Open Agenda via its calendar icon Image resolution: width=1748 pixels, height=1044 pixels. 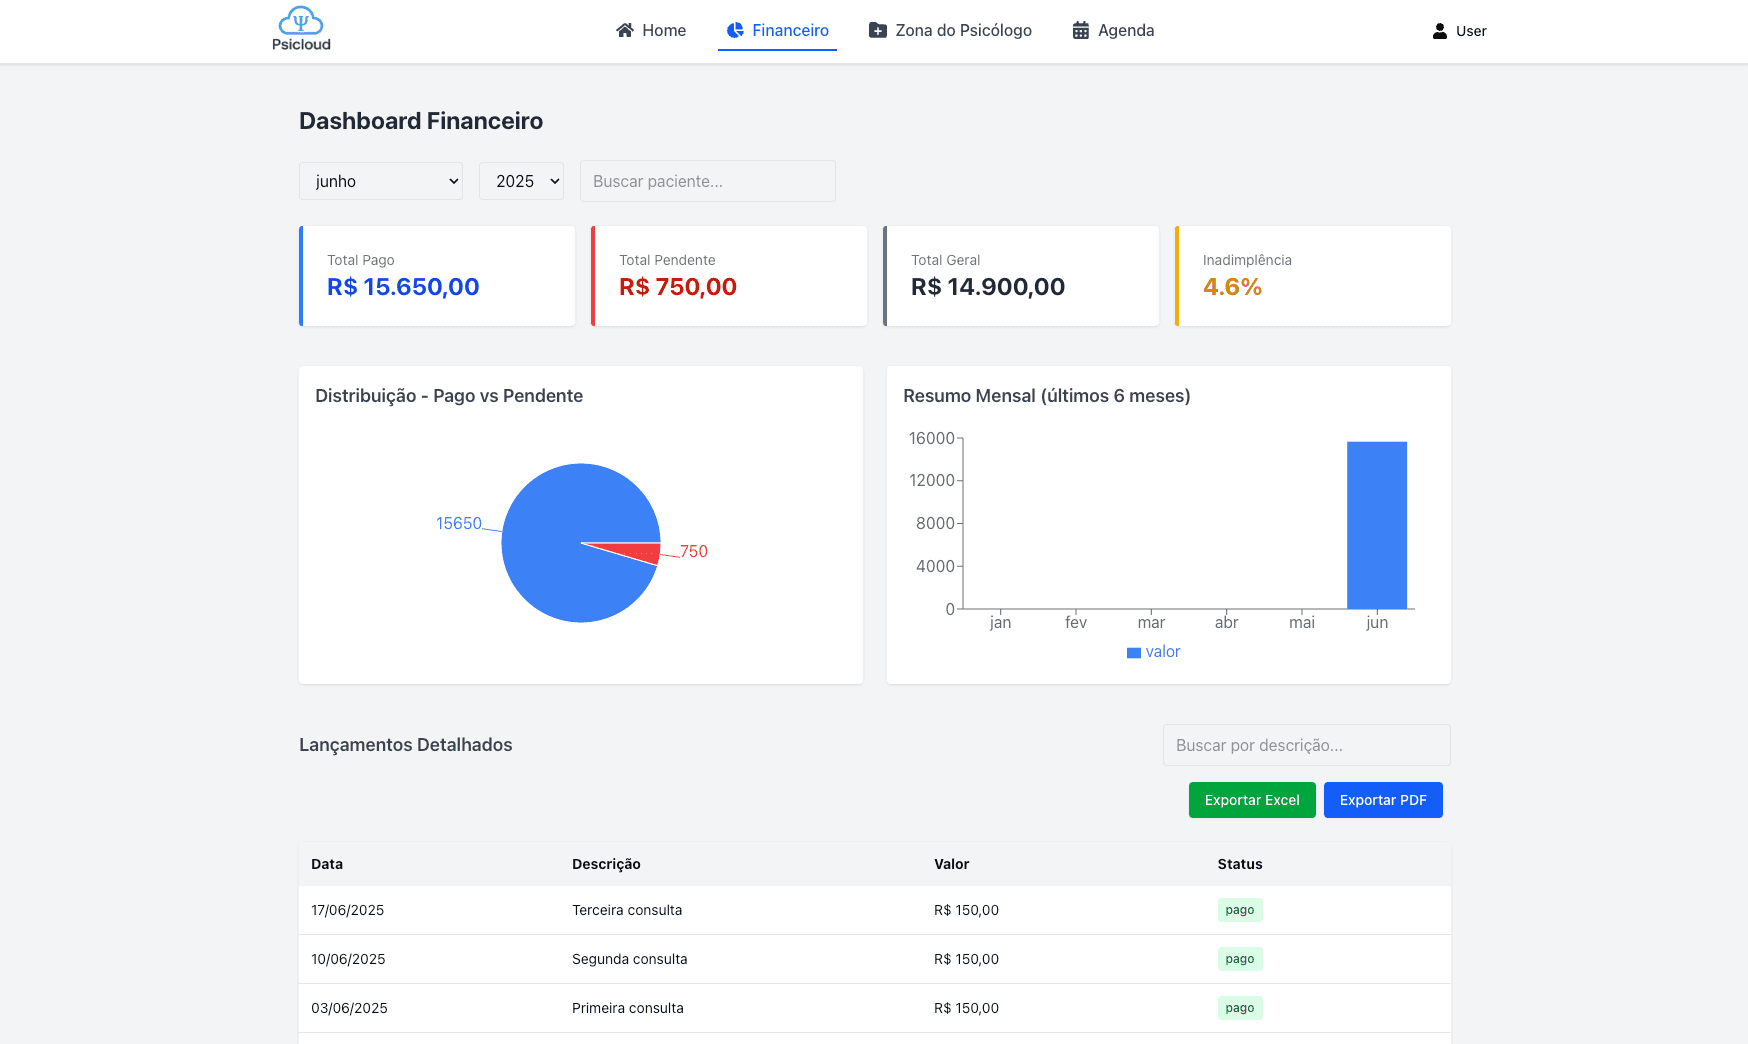pos(1080,30)
